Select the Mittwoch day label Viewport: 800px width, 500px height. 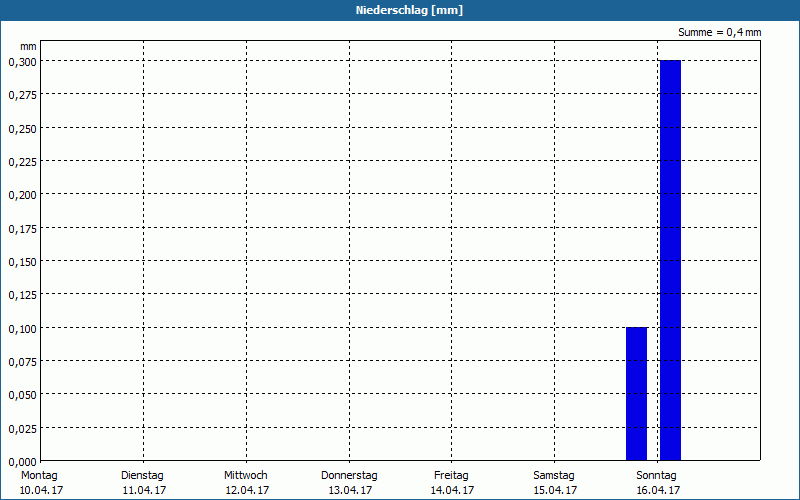coord(245,476)
